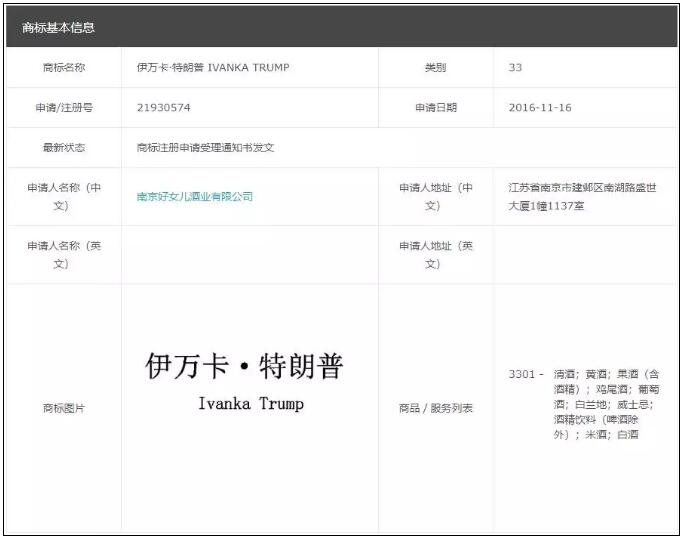Select the 江苏省南京市 address text
The height and width of the screenshot is (538, 683).
[x=582, y=196]
